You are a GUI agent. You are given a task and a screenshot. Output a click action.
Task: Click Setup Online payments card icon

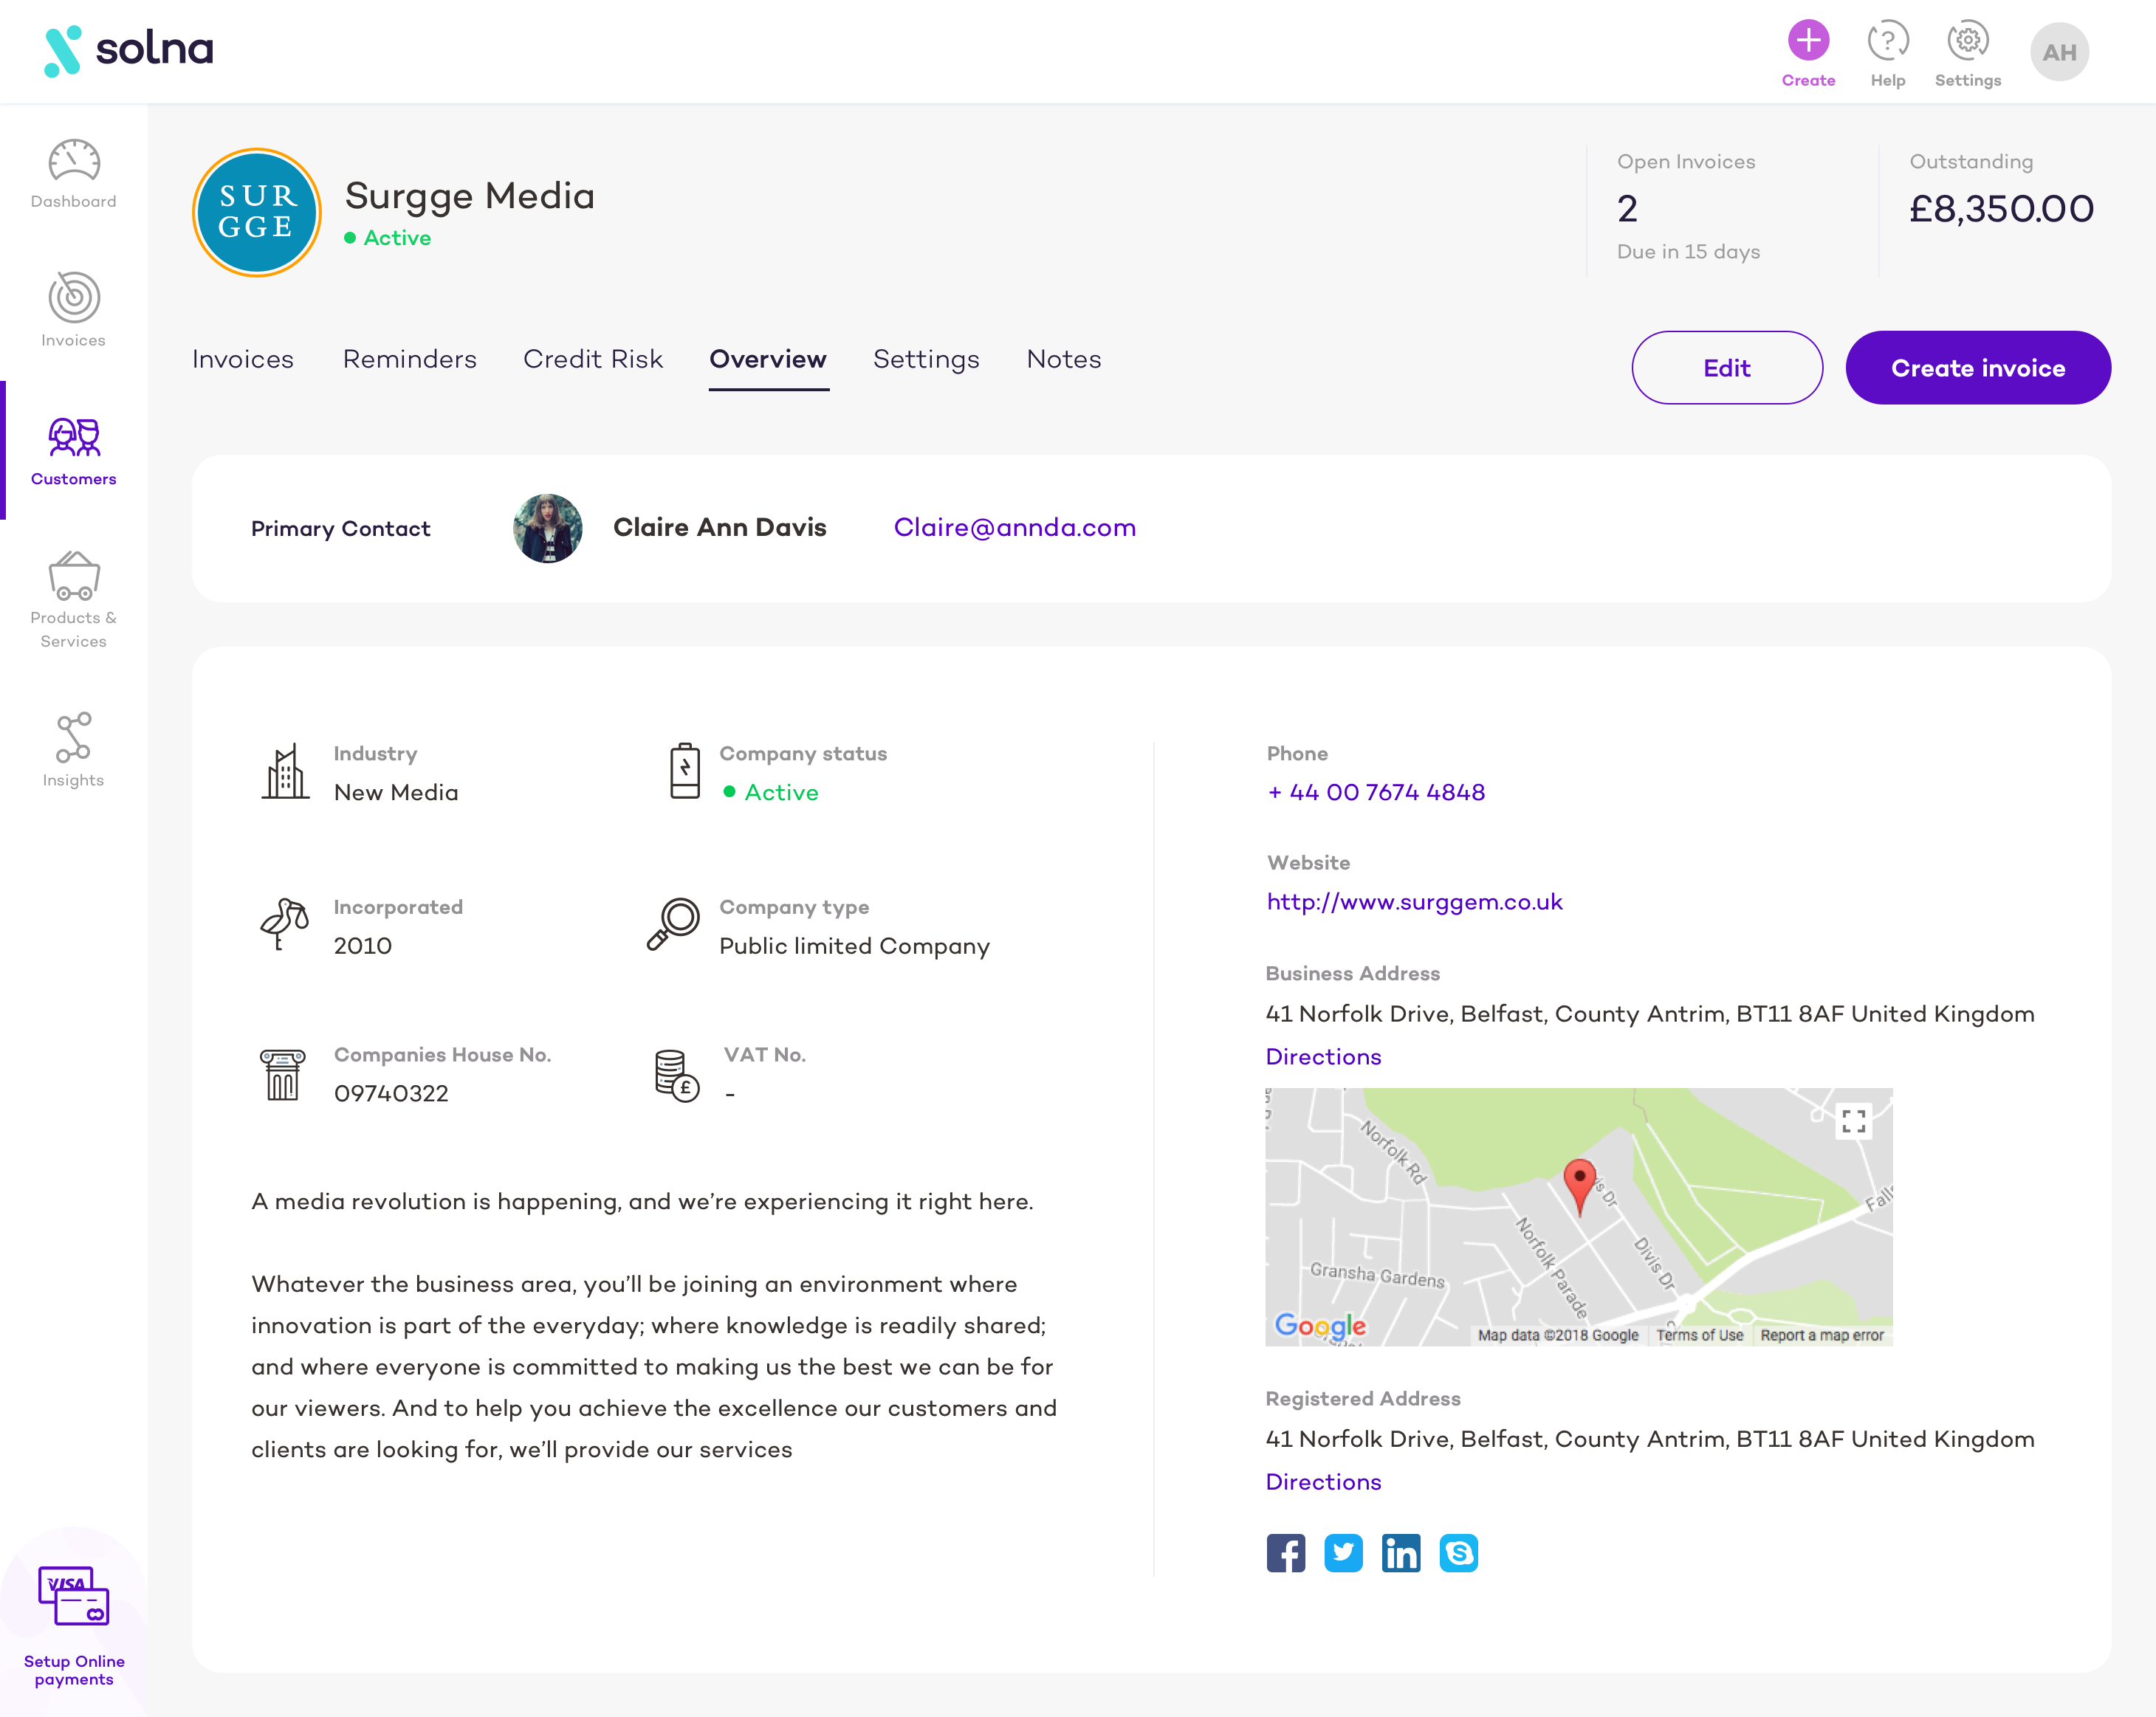click(74, 1595)
